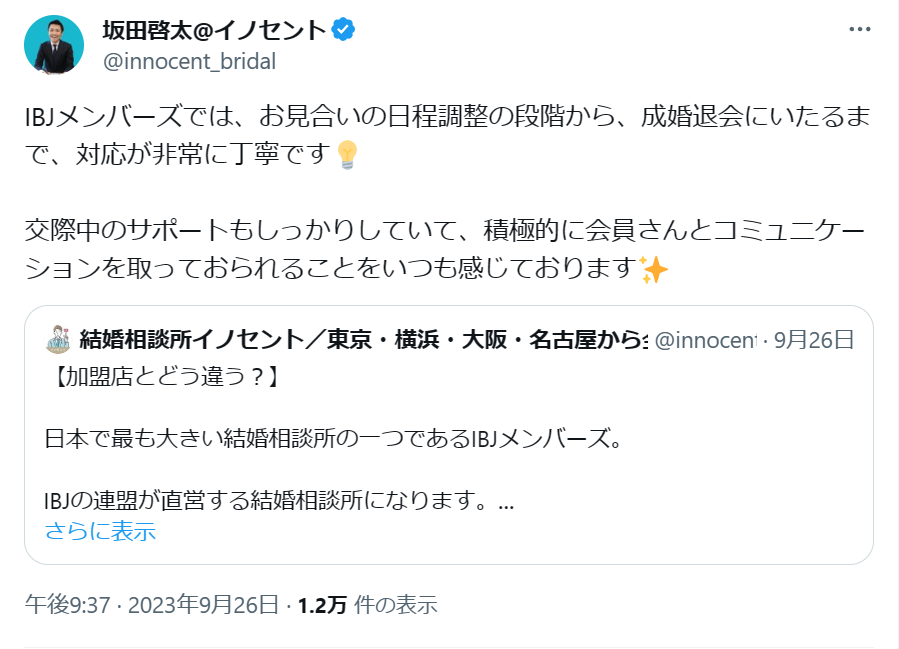Screen dimensions: 899x649
Task: Click the quoted tweet's small avatar icon
Action: pos(58,340)
